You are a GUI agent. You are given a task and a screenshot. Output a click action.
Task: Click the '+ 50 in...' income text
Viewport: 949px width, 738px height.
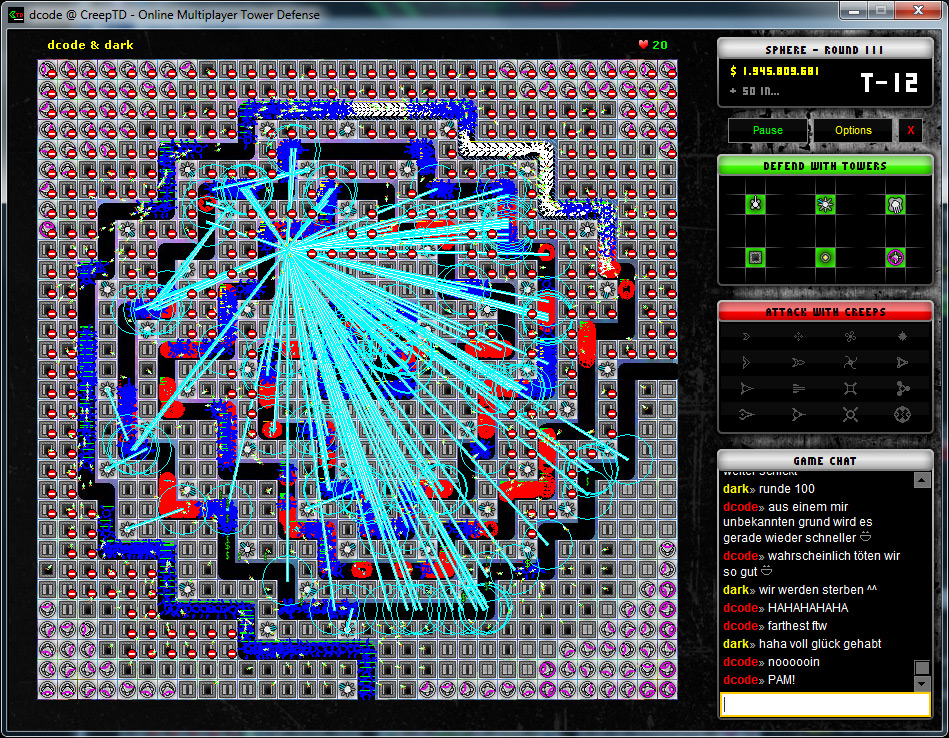pyautogui.click(x=754, y=91)
